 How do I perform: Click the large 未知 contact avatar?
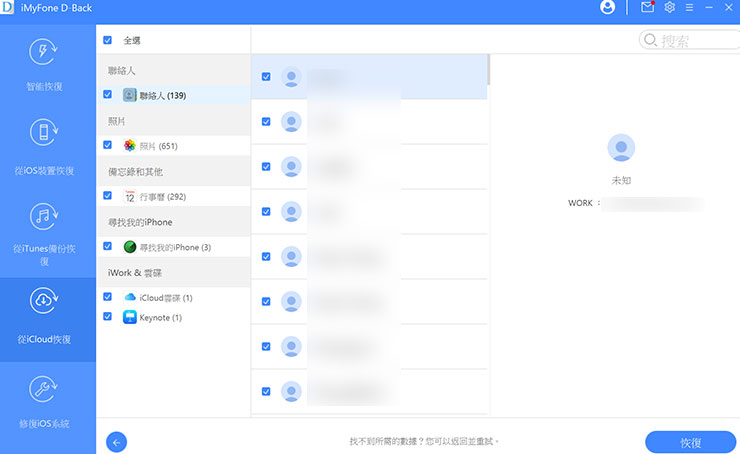[x=621, y=148]
